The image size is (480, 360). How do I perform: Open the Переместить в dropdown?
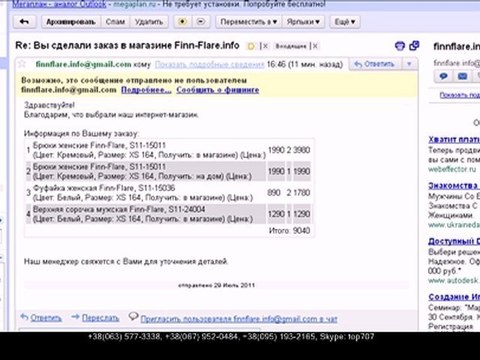coord(248,22)
